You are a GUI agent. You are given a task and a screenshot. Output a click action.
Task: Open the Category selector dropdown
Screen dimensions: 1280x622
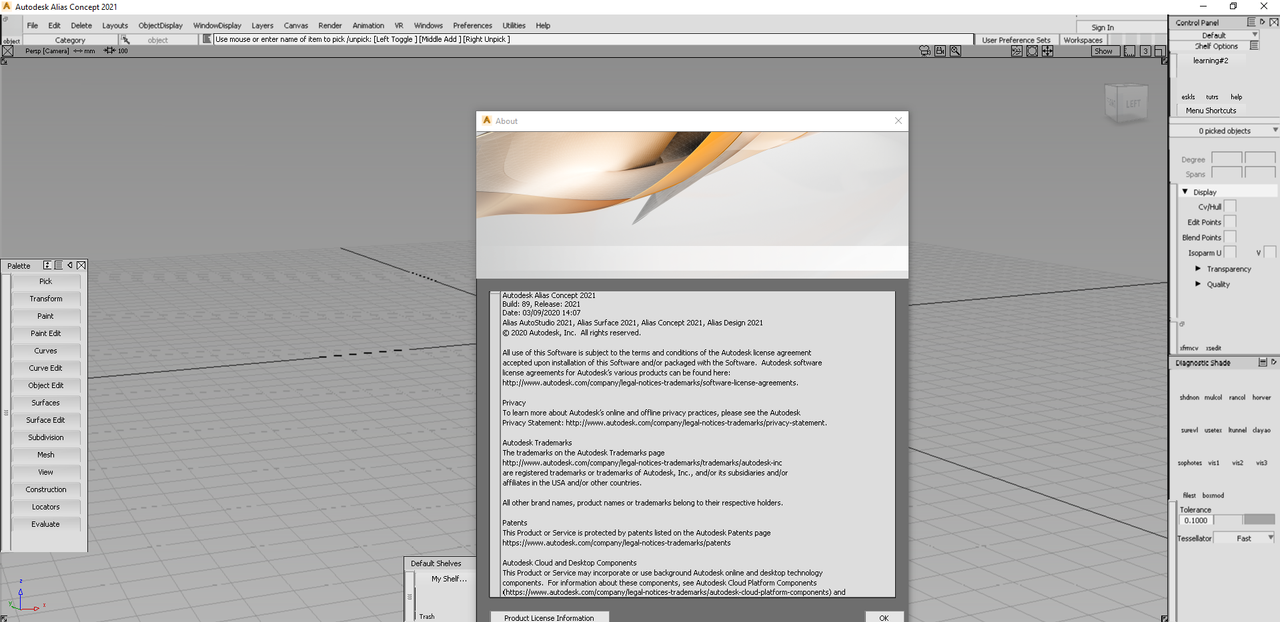coord(70,40)
